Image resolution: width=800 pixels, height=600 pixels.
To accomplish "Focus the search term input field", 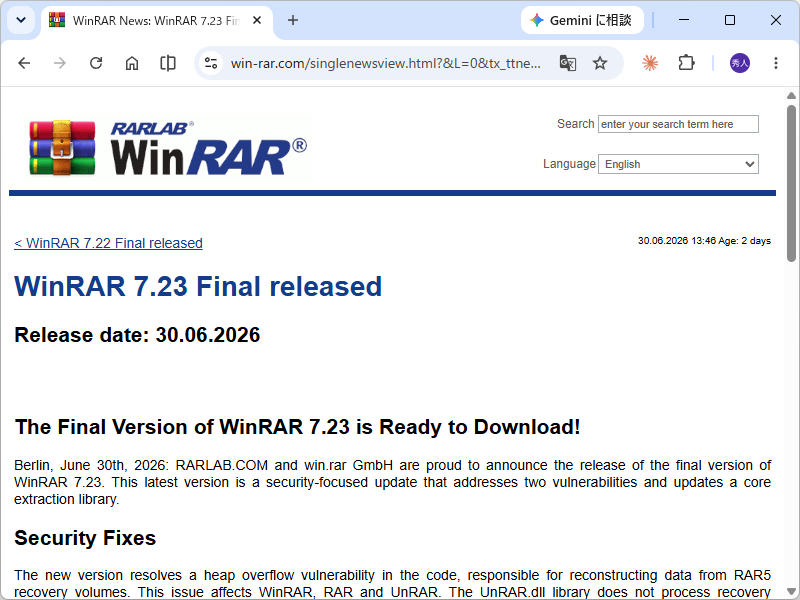I will [678, 124].
